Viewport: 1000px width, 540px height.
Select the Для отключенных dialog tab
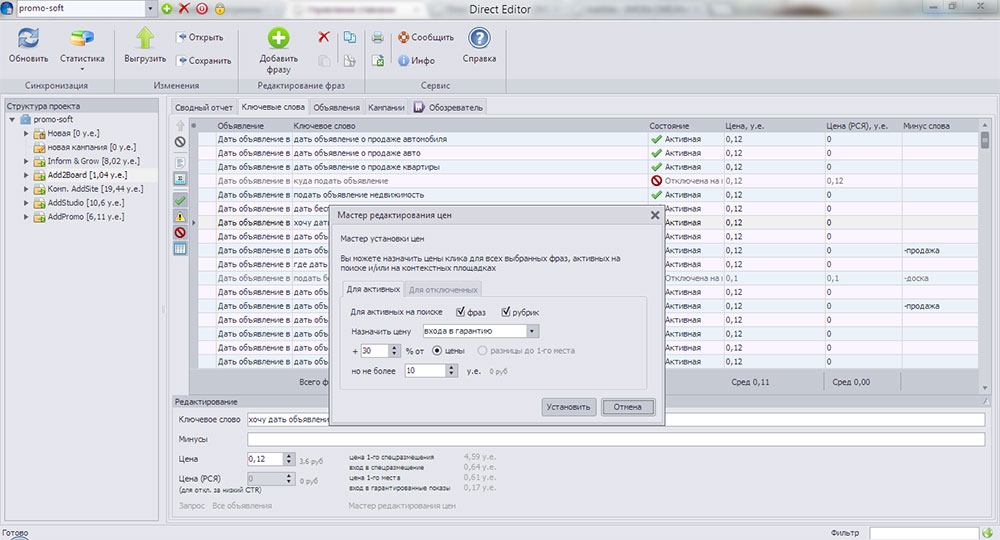click(443, 289)
